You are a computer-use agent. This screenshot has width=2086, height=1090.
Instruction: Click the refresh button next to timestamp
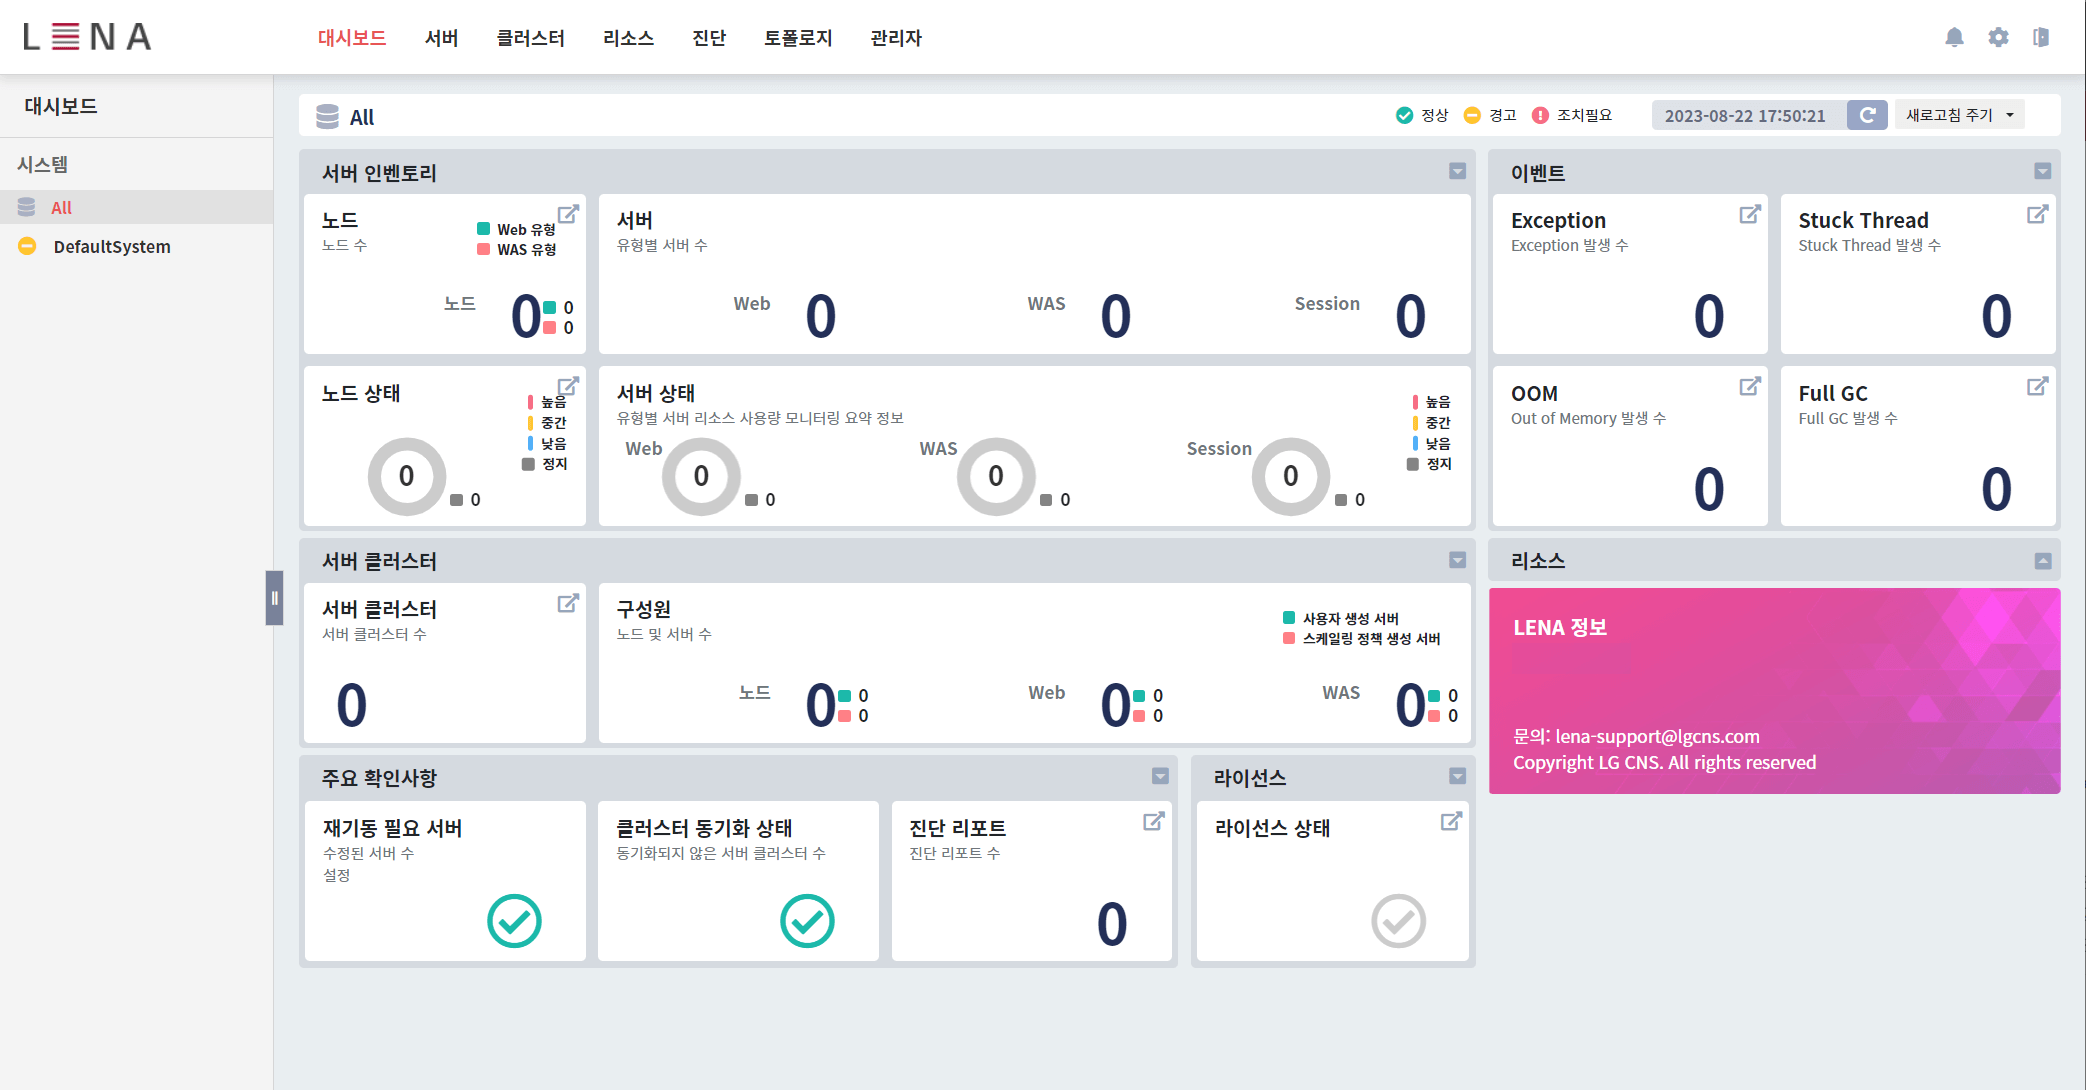(x=1866, y=115)
